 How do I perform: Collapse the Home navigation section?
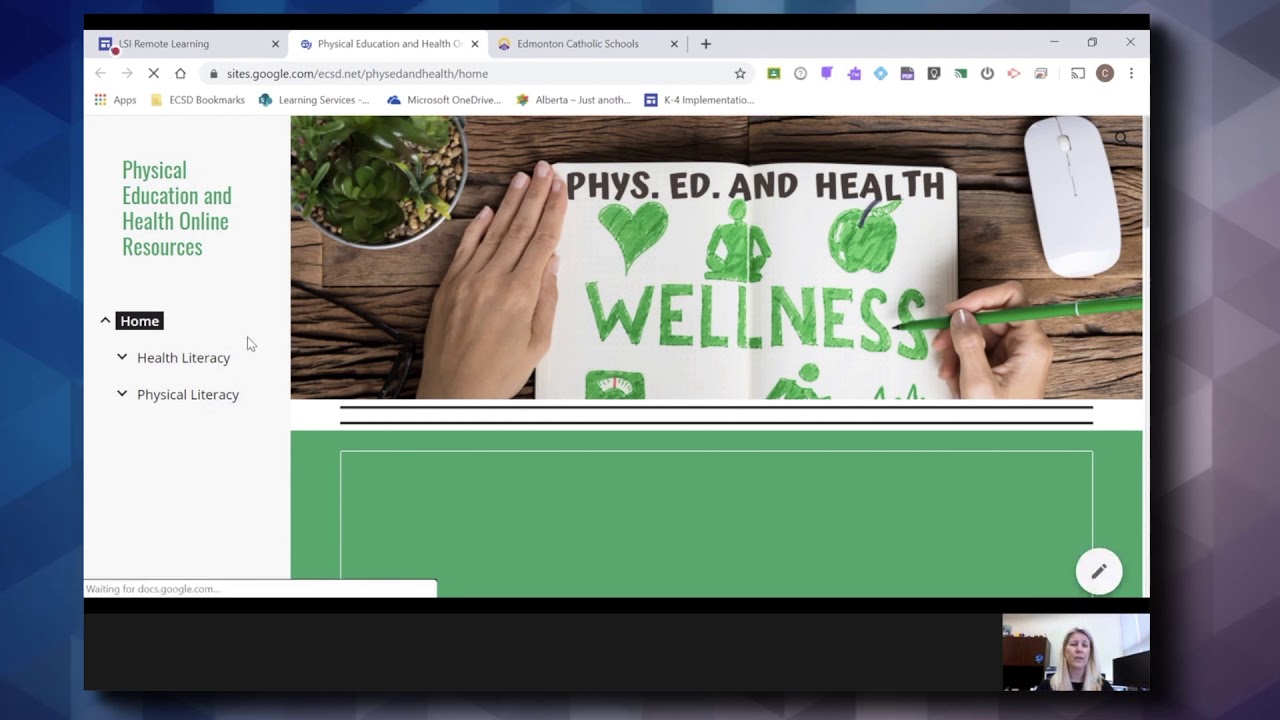105,321
